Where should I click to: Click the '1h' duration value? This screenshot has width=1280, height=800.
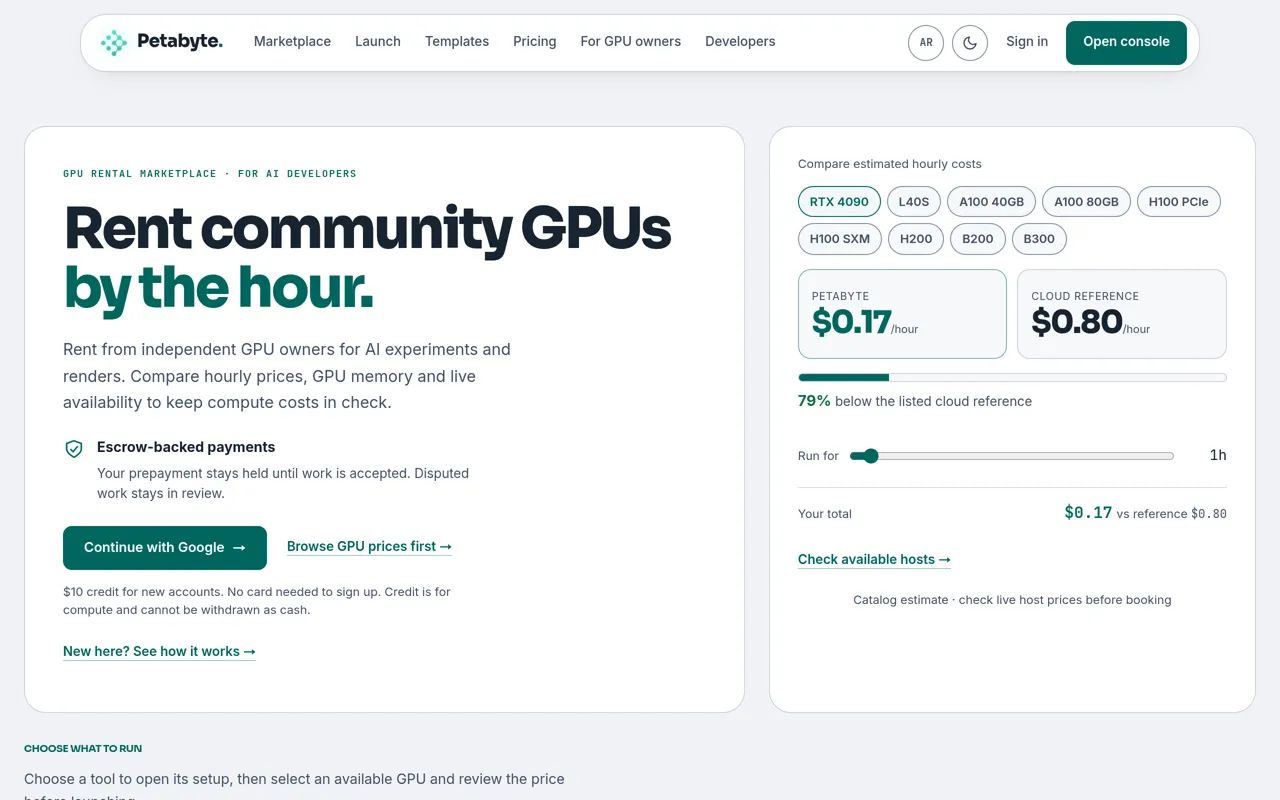[x=1218, y=455]
